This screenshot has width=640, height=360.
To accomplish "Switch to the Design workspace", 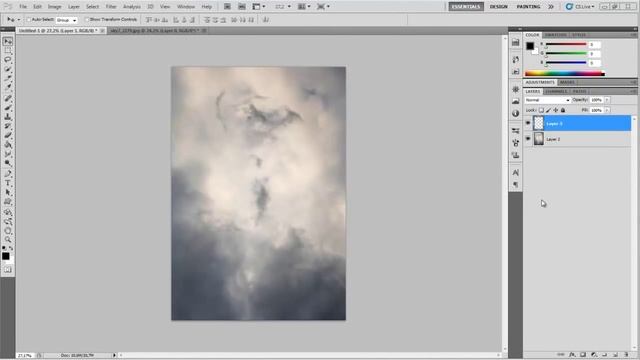I will [x=498, y=7].
